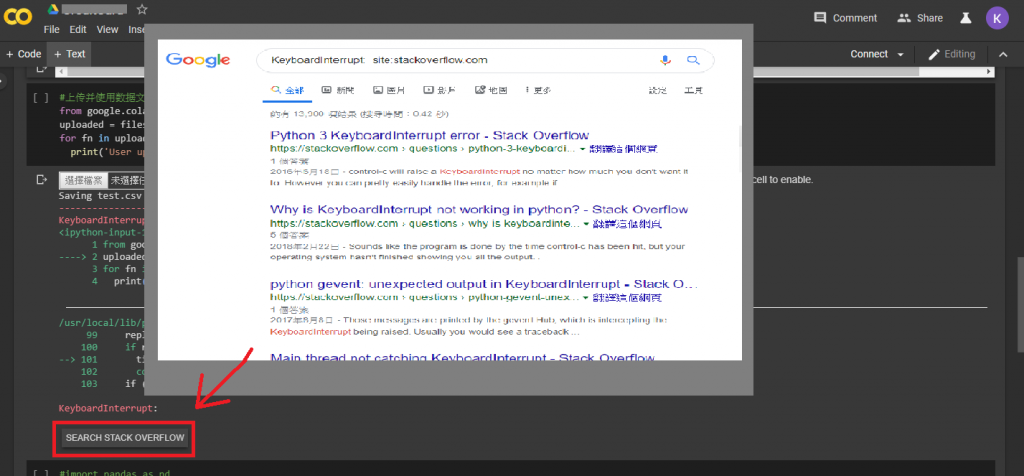This screenshot has width=1024, height=476.
Task: Run the file upload cell via its brackets
Action: point(40,98)
